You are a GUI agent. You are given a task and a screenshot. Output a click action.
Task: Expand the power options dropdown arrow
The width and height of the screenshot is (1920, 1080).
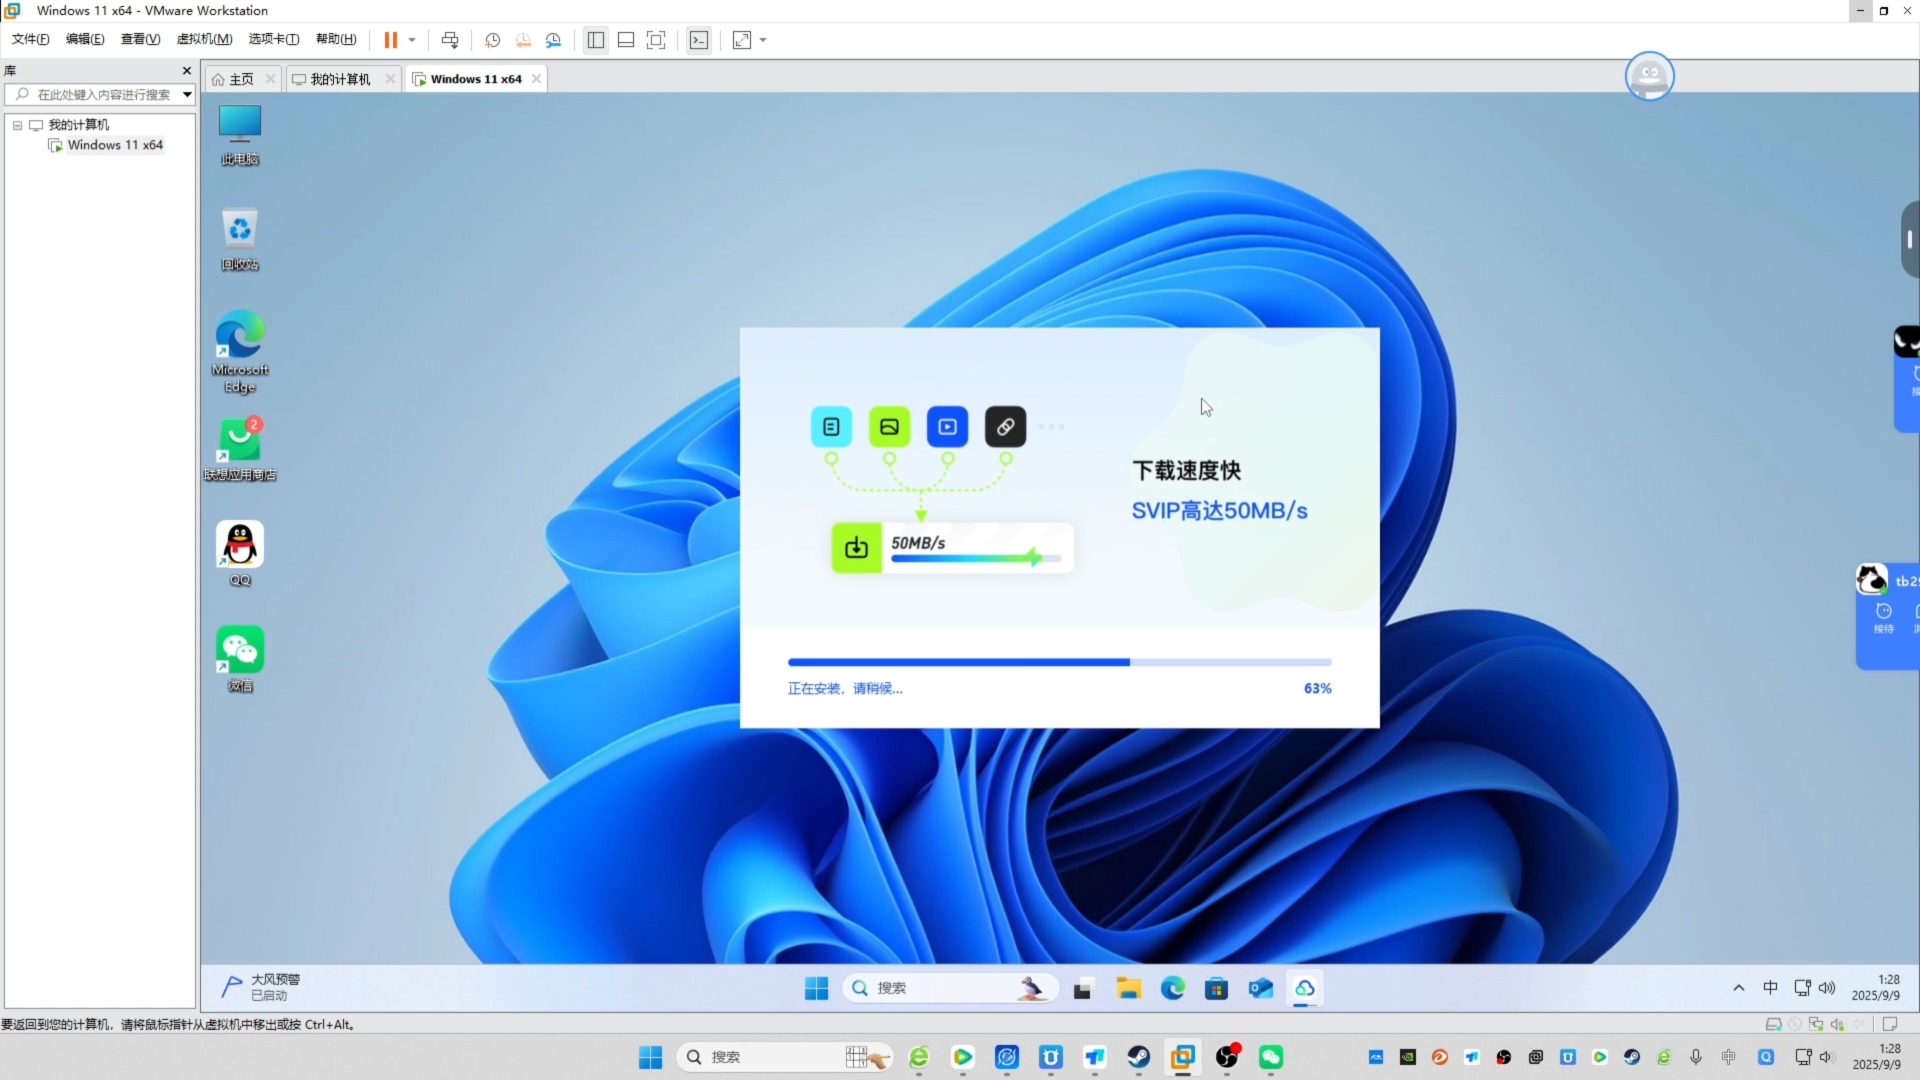click(x=412, y=40)
